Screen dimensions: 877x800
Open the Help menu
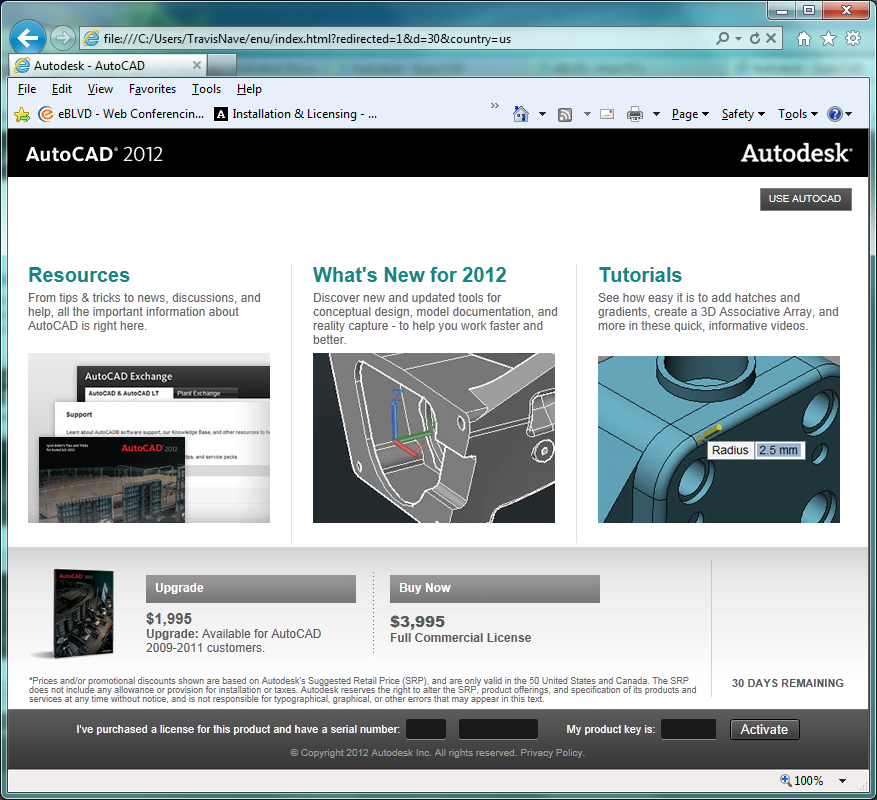click(x=249, y=89)
